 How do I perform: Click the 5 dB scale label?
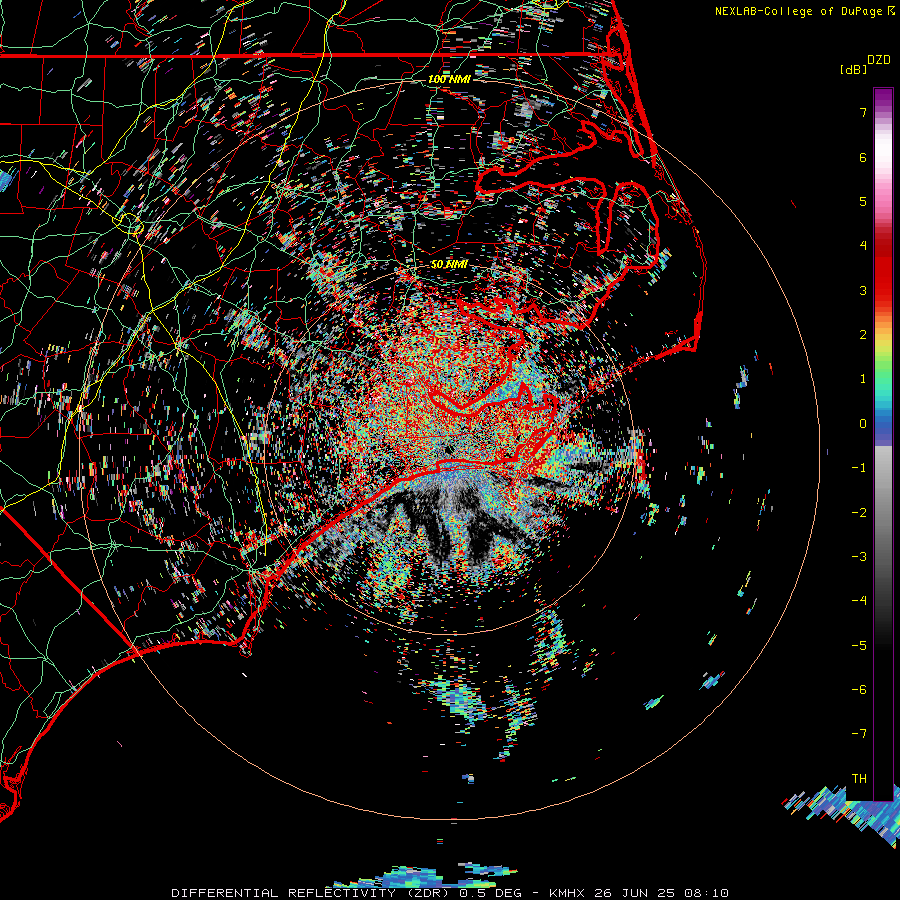(863, 201)
